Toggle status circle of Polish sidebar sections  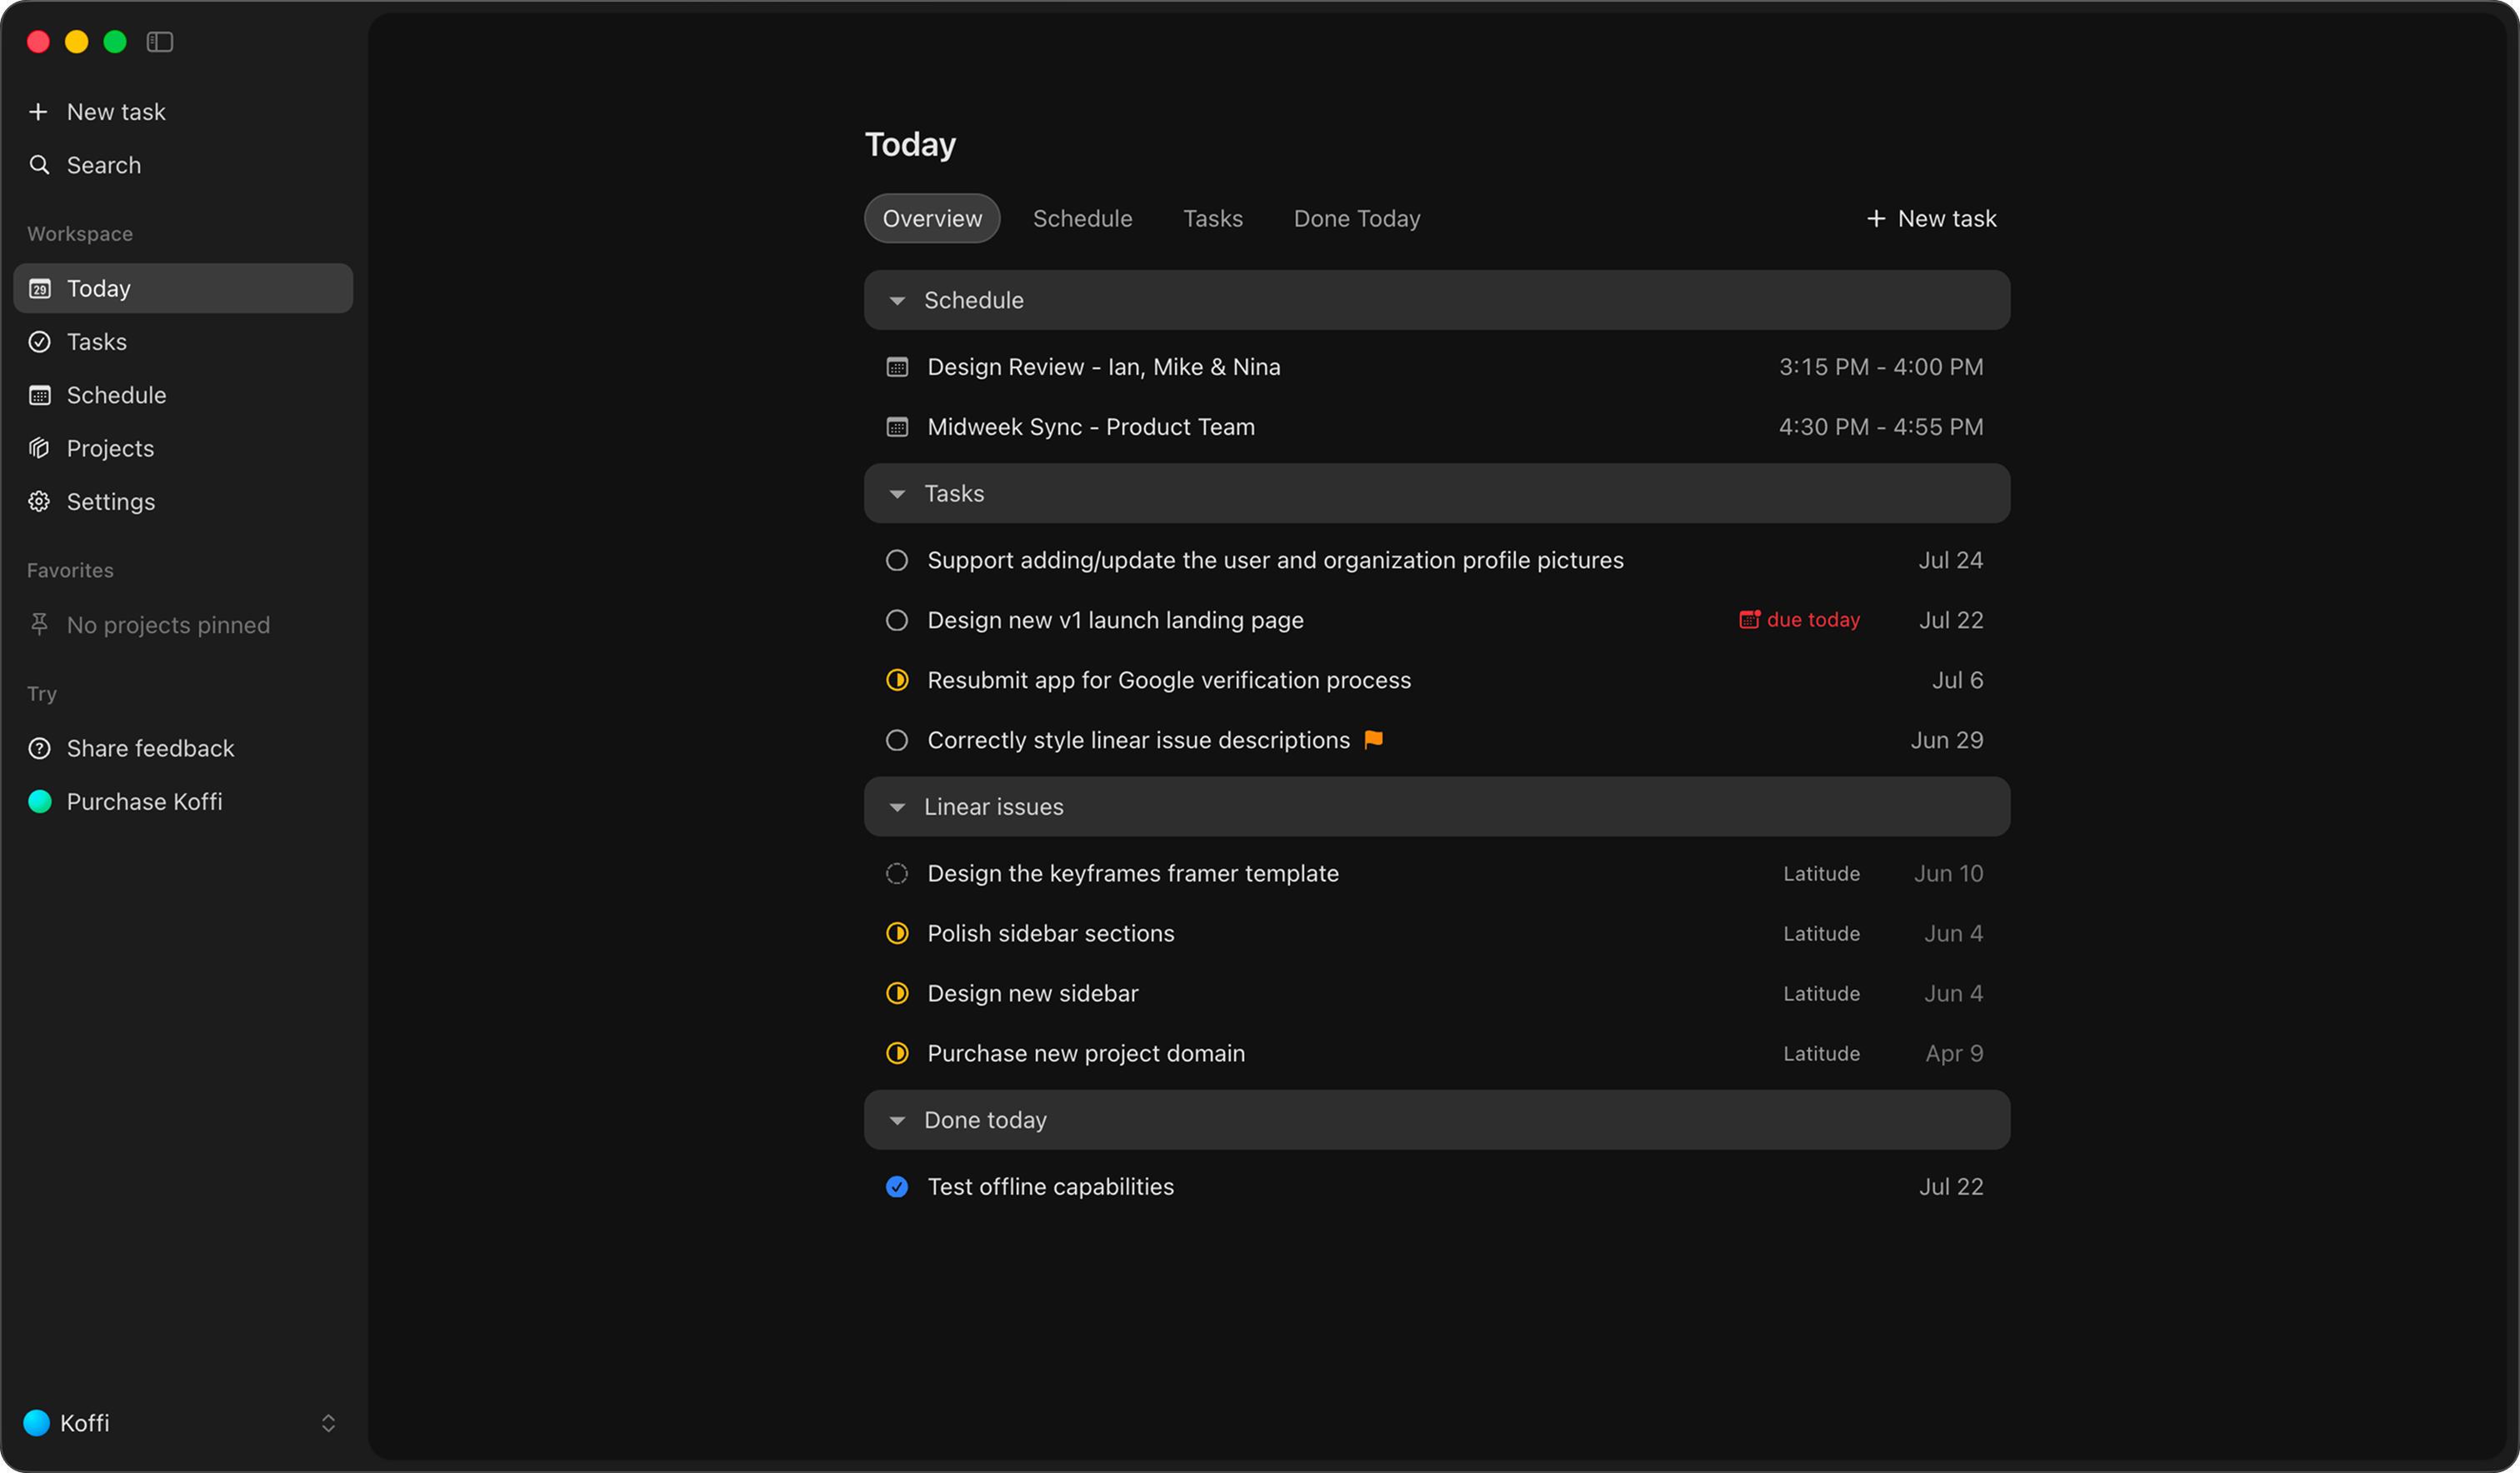pyautogui.click(x=897, y=933)
